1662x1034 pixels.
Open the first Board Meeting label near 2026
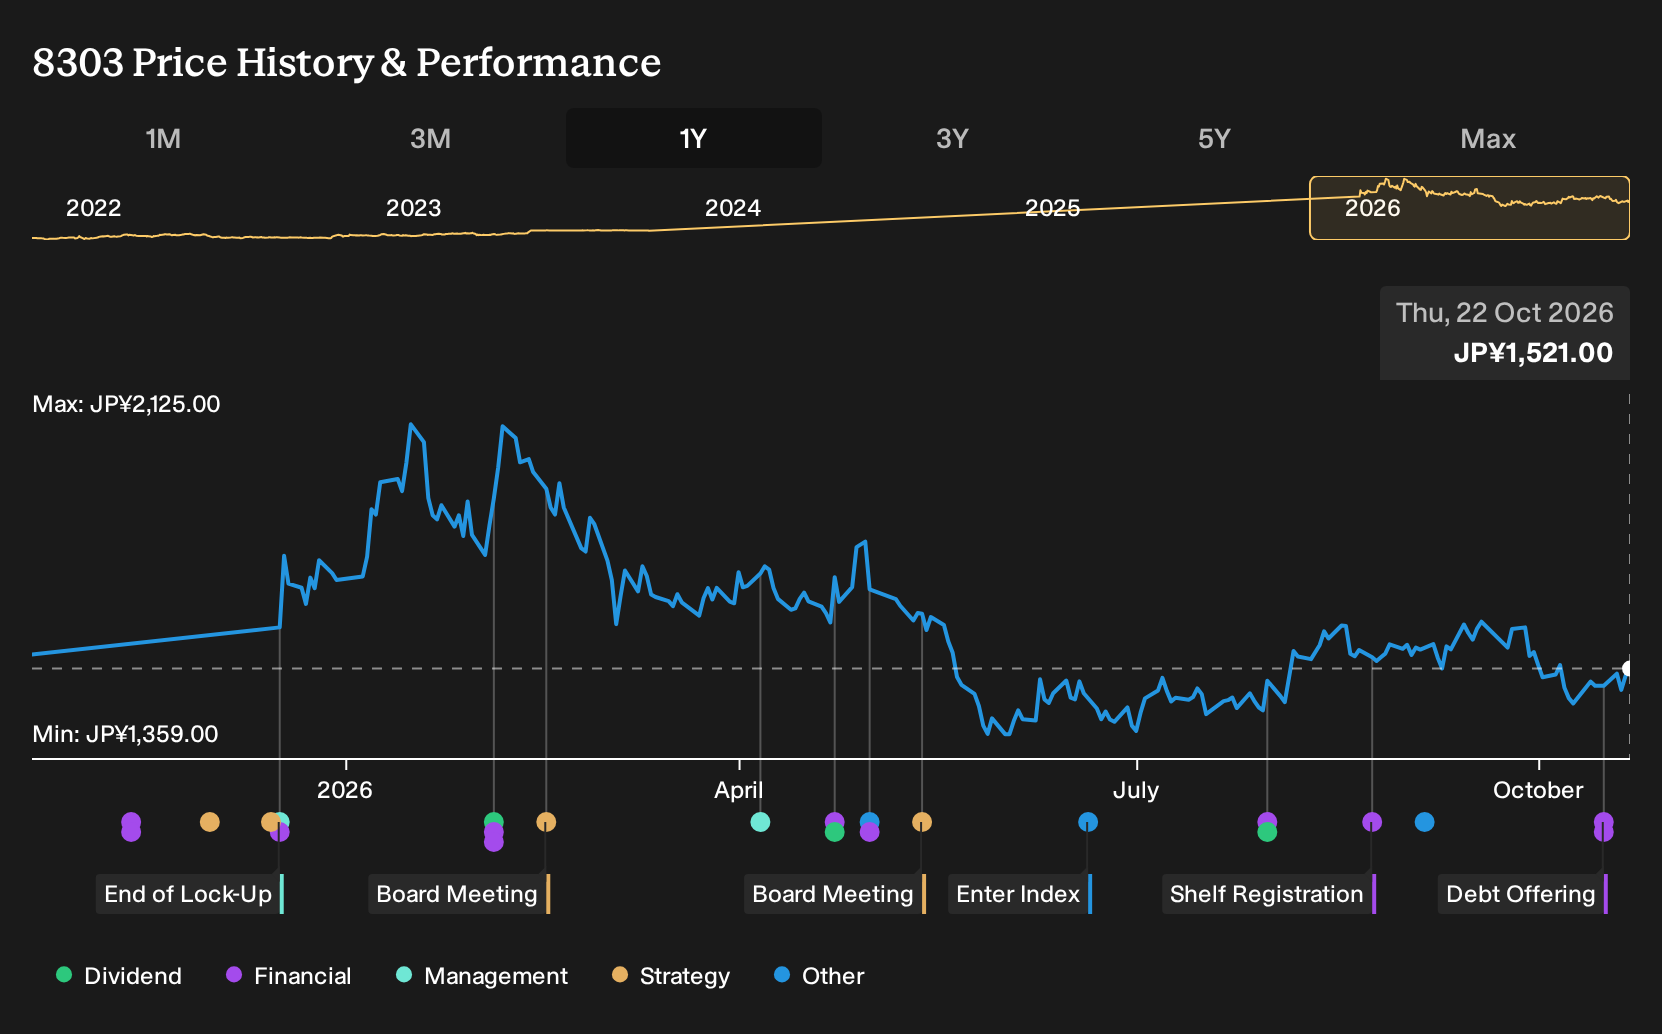459,894
